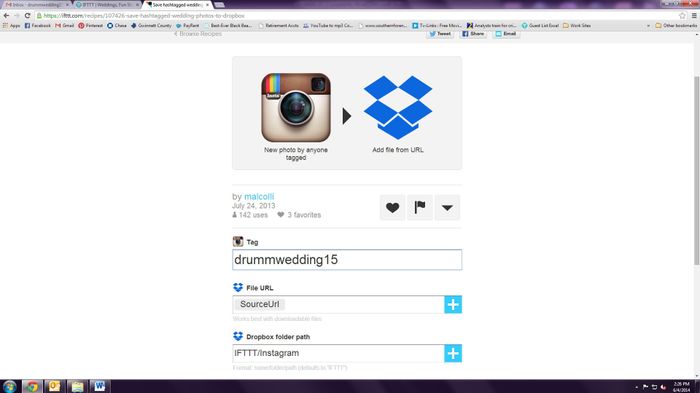Select the Save hashtagged wedding tab
Viewport: 700px width, 393px height.
click(x=178, y=4)
